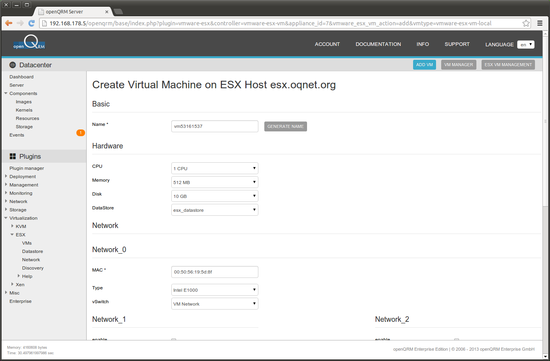Viewport: 550px width, 361px height.
Task: Go back with browser back arrow
Action: point(9,23)
